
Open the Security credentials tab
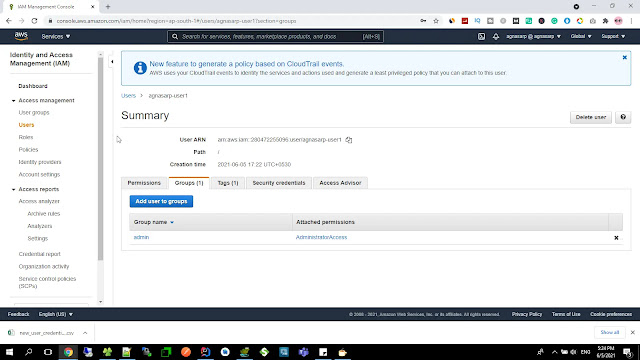(x=279, y=183)
